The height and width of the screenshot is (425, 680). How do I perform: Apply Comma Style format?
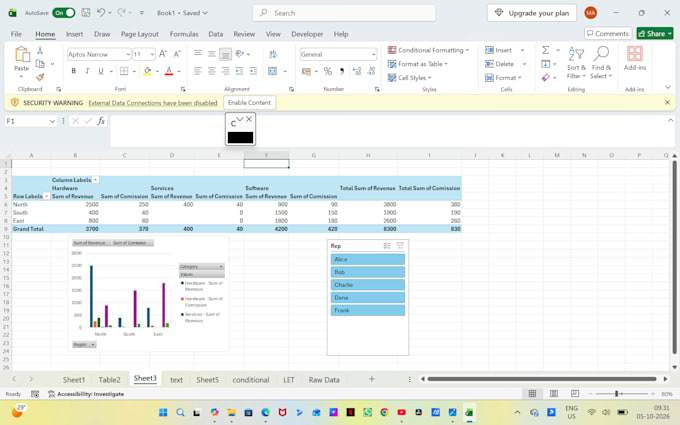[342, 71]
